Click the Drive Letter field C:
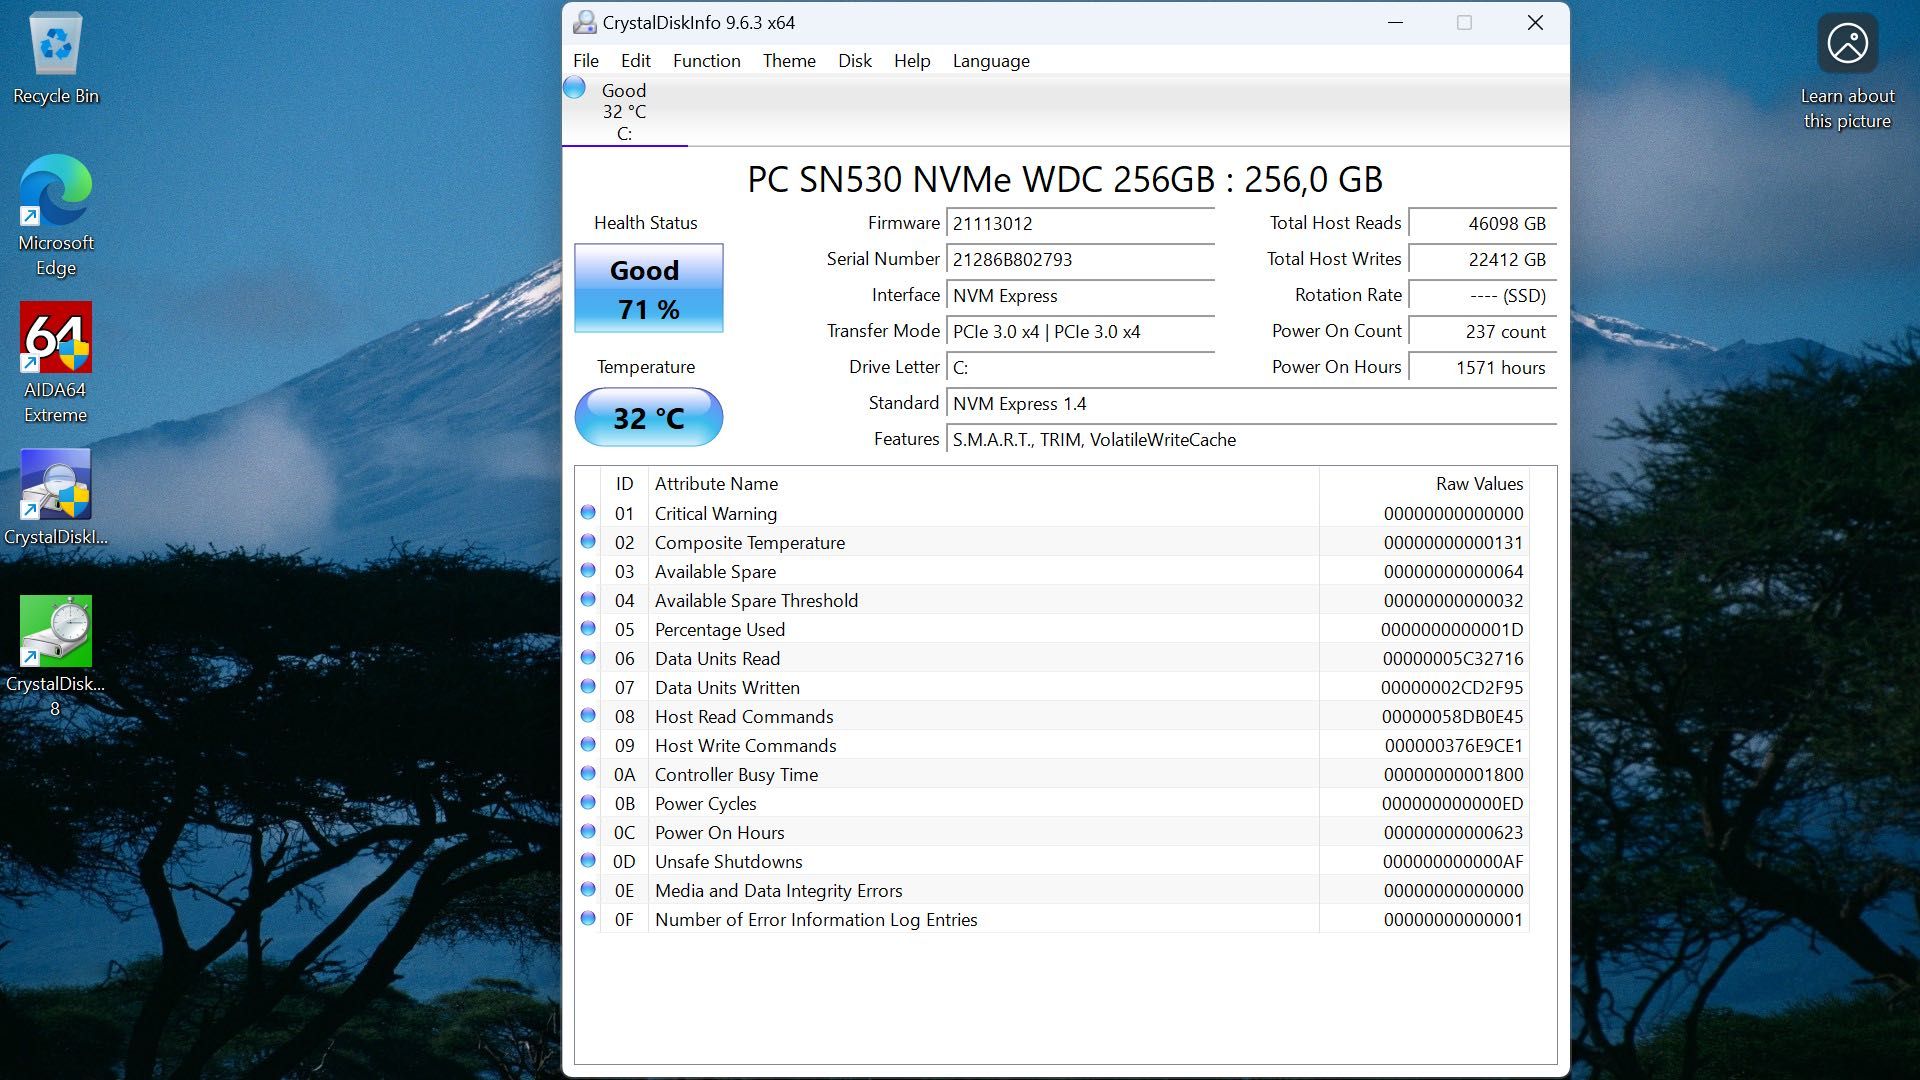The width and height of the screenshot is (1920, 1080). point(1080,368)
